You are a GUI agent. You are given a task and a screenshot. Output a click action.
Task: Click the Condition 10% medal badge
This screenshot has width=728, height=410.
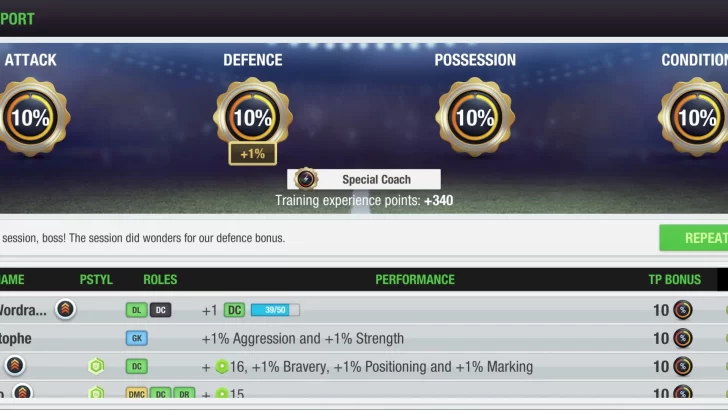[x=695, y=117]
